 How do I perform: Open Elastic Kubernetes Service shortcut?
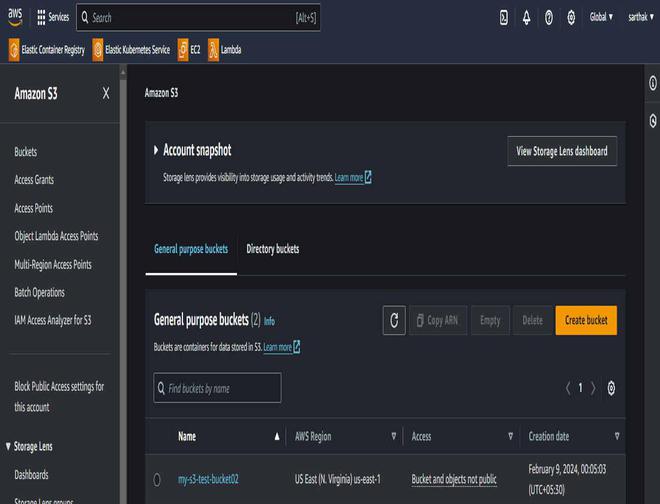coord(131,50)
